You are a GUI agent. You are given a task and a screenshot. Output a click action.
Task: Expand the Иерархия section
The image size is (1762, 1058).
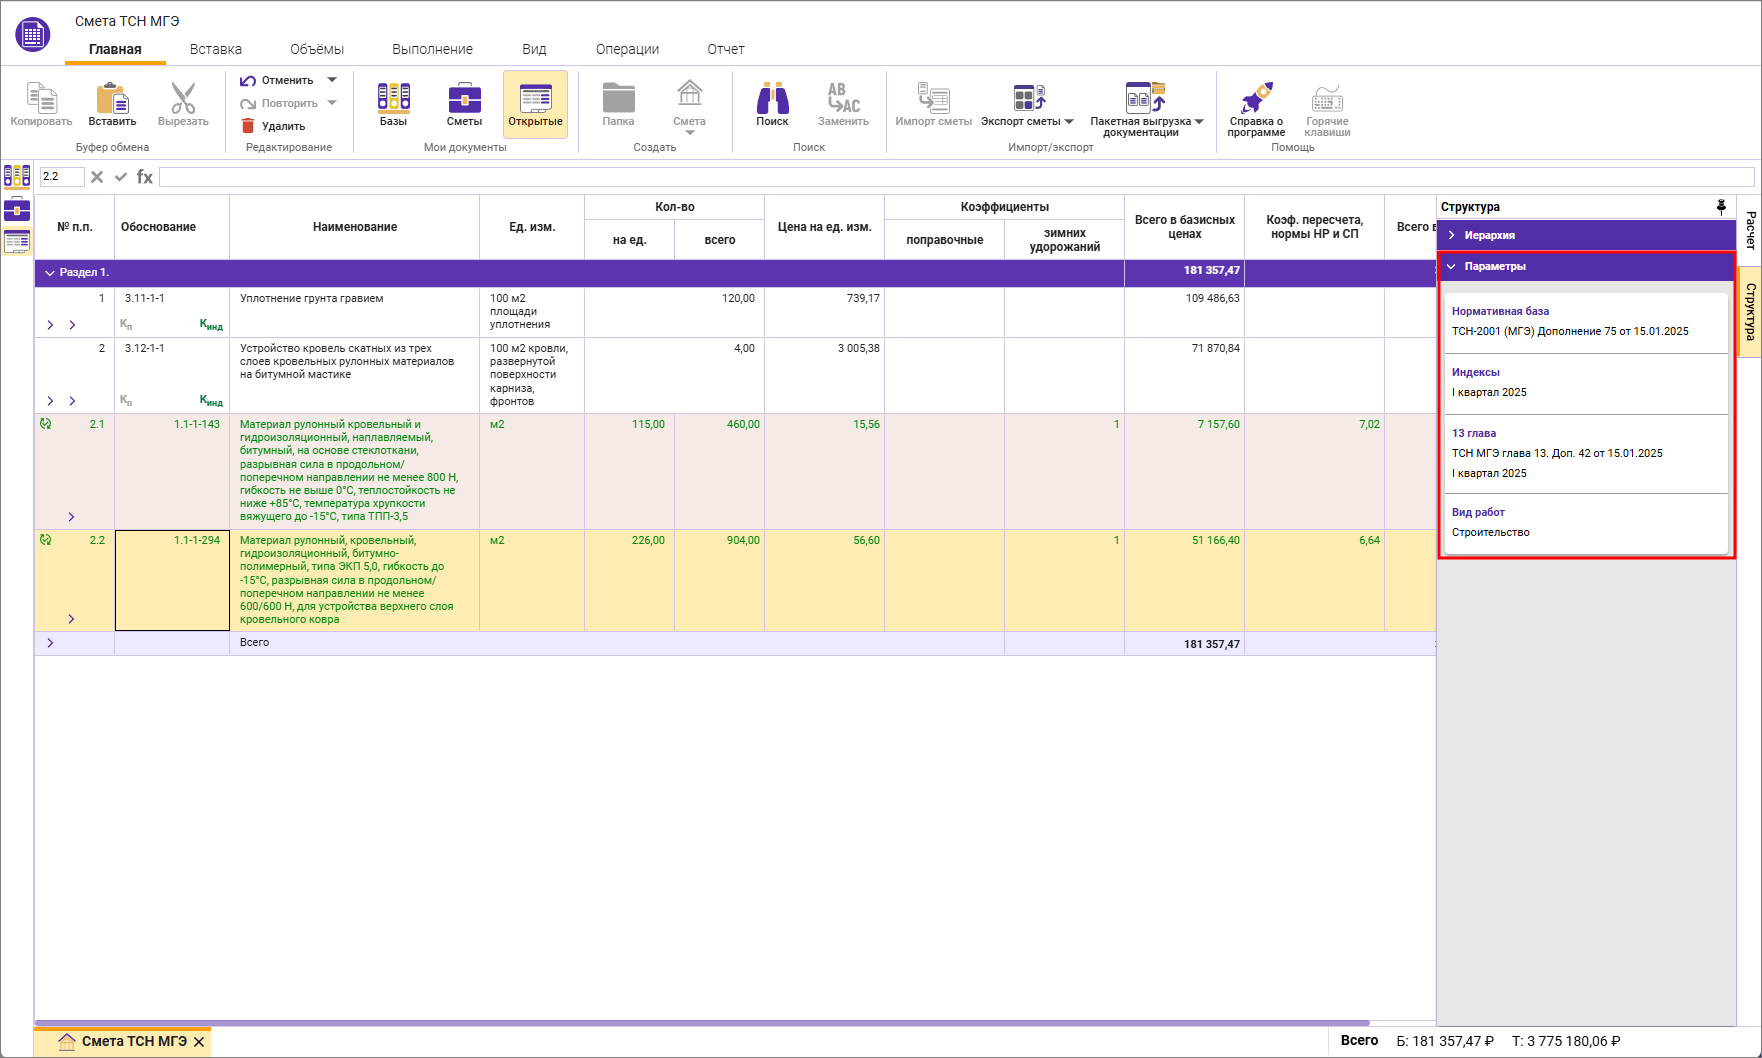pyautogui.click(x=1489, y=235)
